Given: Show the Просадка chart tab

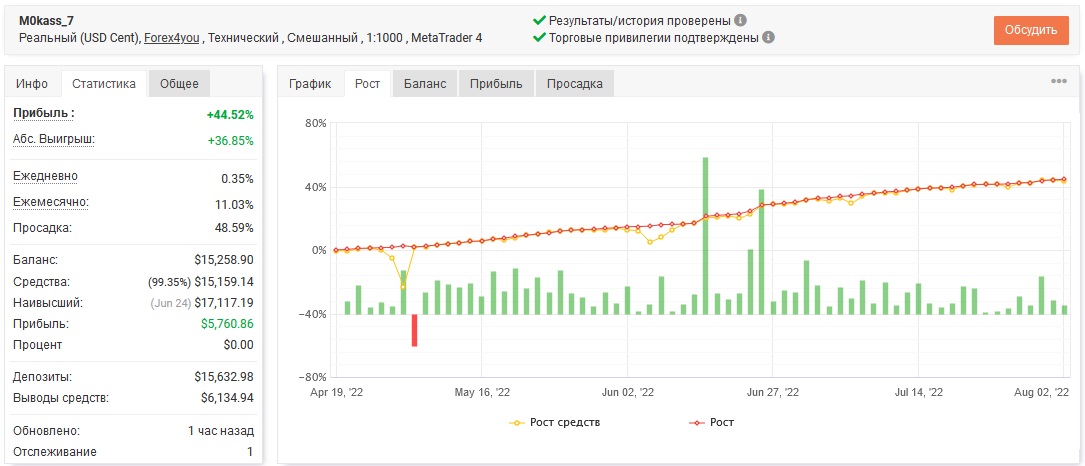Looking at the screenshot, I should point(574,84).
